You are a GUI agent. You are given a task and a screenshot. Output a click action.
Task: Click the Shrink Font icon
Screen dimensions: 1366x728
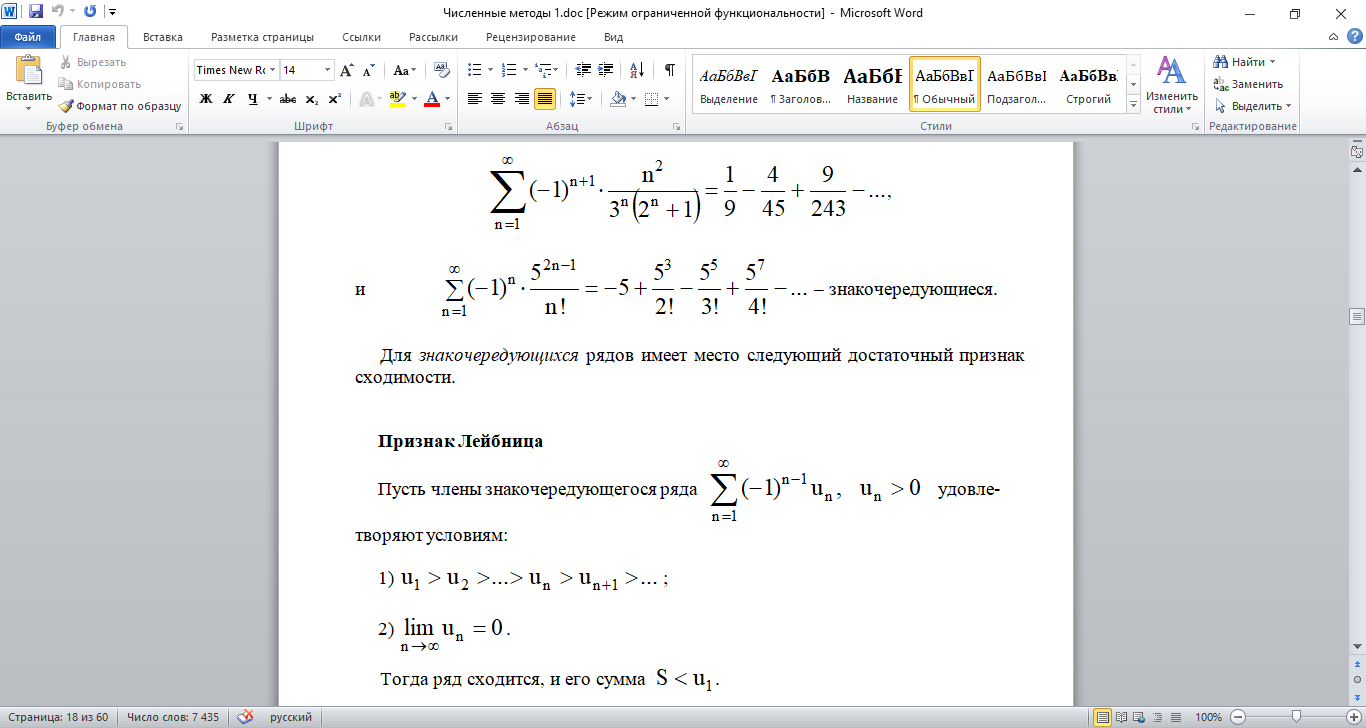click(x=369, y=71)
